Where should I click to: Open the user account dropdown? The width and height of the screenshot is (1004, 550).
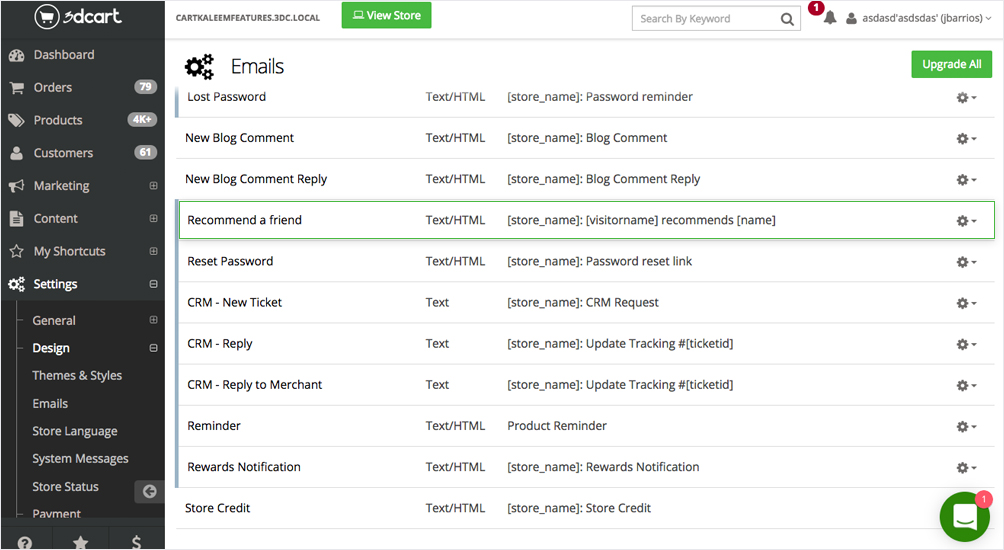[919, 18]
